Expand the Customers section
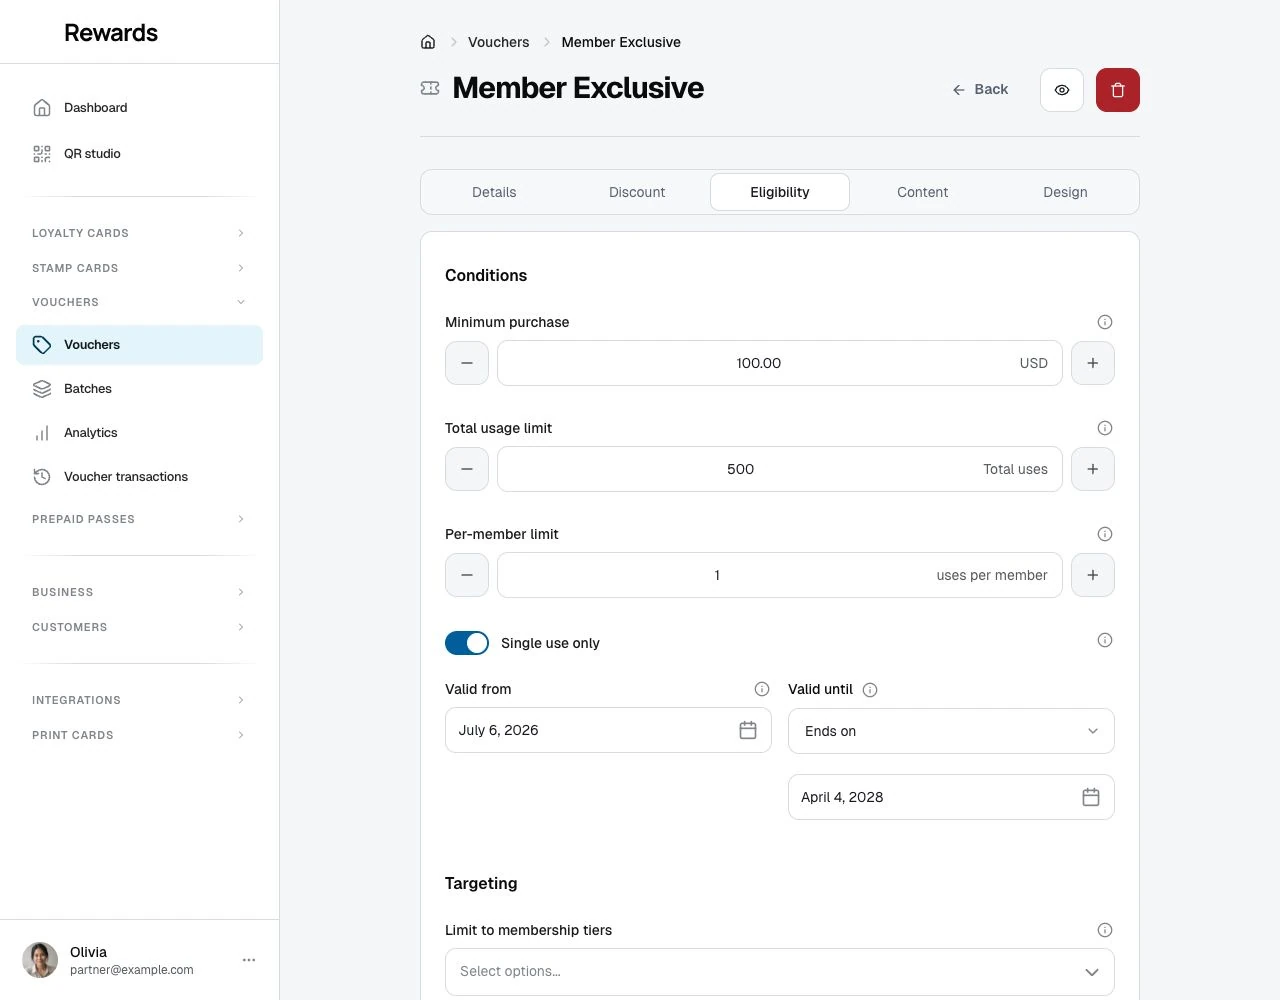The height and width of the screenshot is (1000, 1280). [139, 627]
